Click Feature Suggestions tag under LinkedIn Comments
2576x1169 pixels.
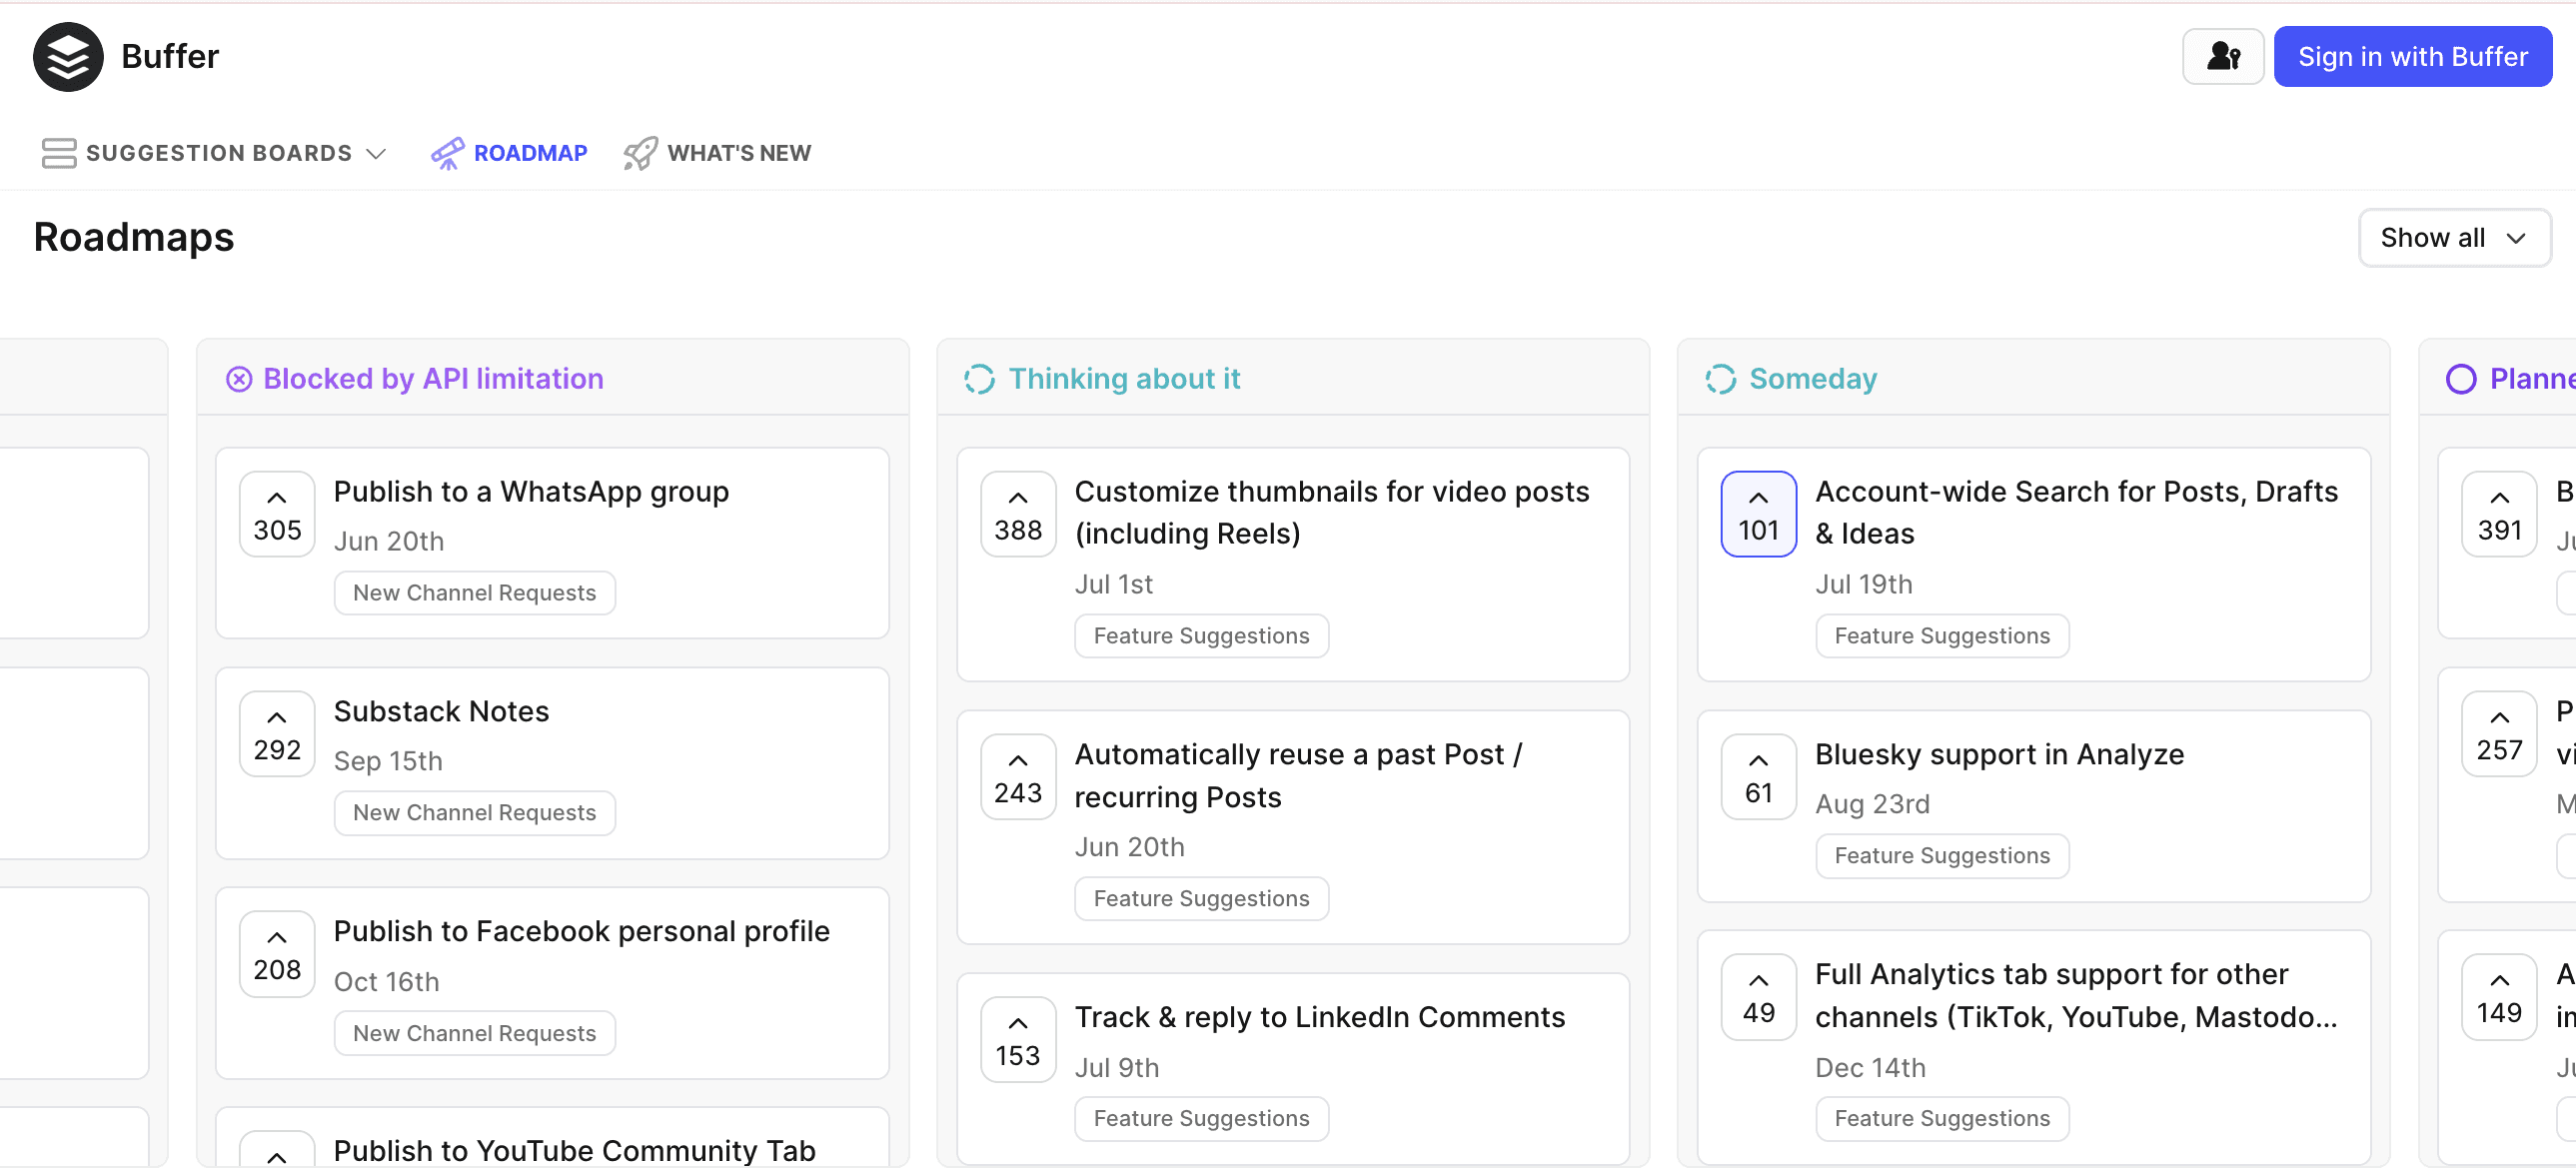point(1201,1120)
